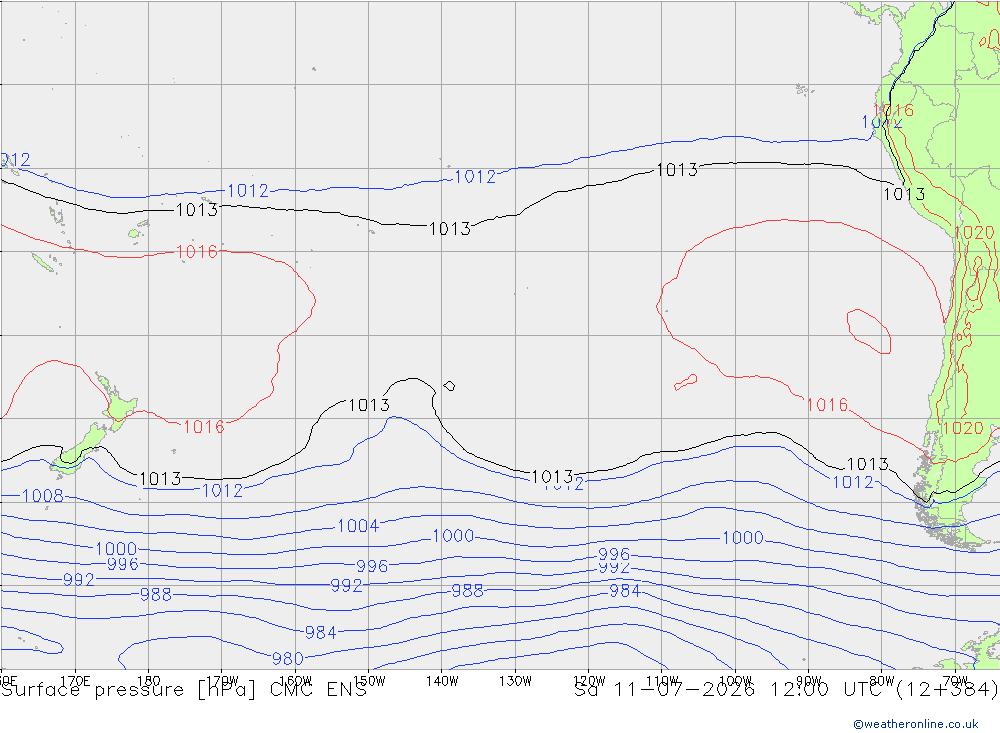Click the 120W longitude label

click(589, 681)
